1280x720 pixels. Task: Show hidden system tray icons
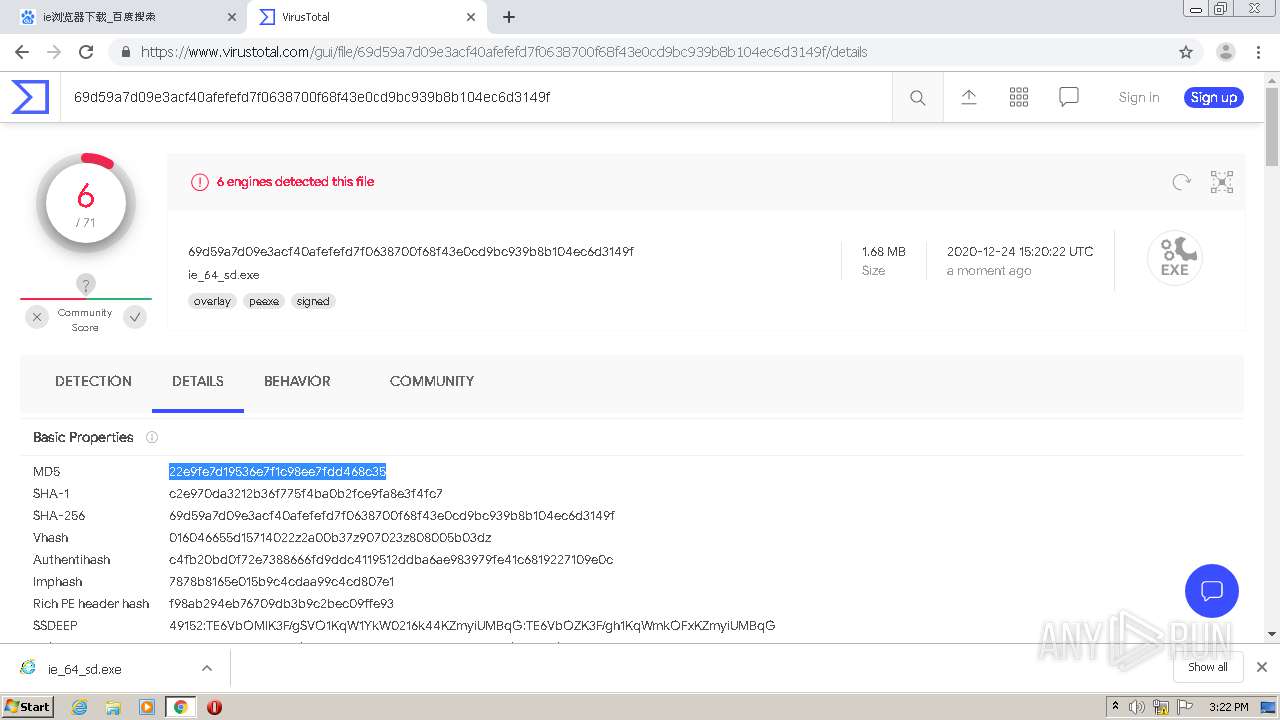coord(1115,707)
